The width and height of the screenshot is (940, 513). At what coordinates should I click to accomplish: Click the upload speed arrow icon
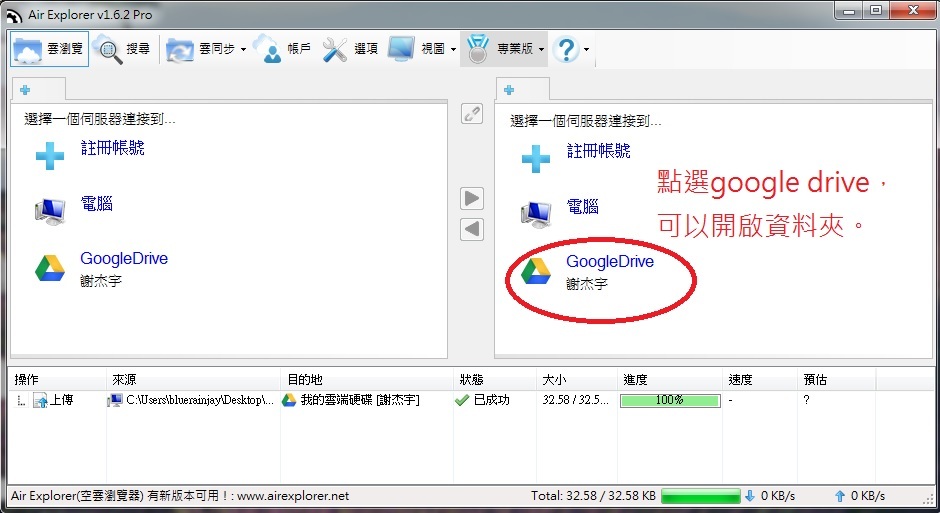[840, 496]
